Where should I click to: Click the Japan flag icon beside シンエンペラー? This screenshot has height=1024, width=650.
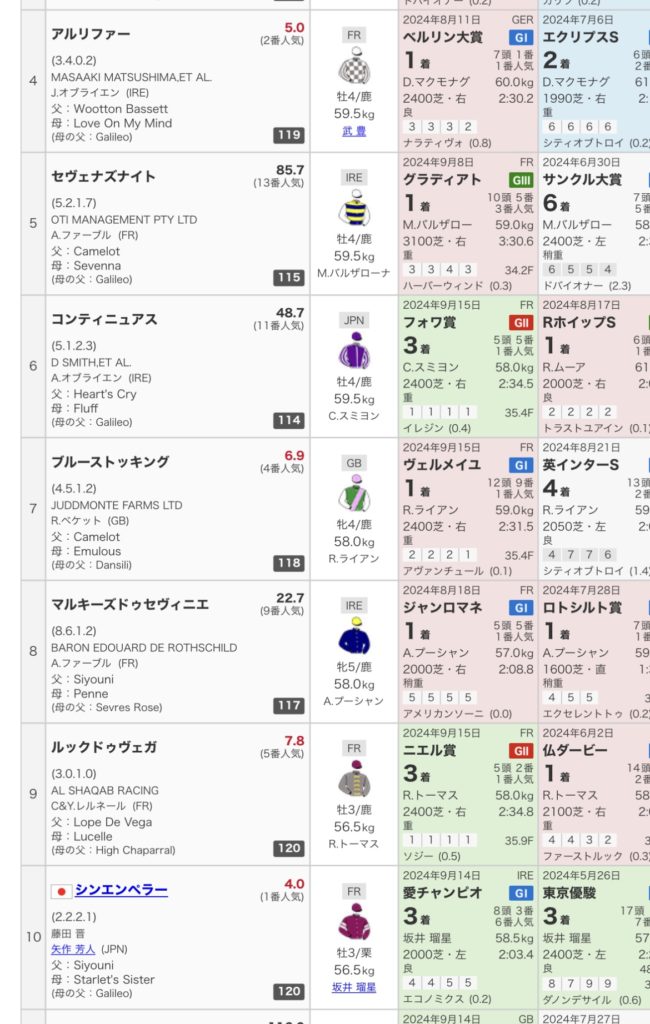[61, 891]
